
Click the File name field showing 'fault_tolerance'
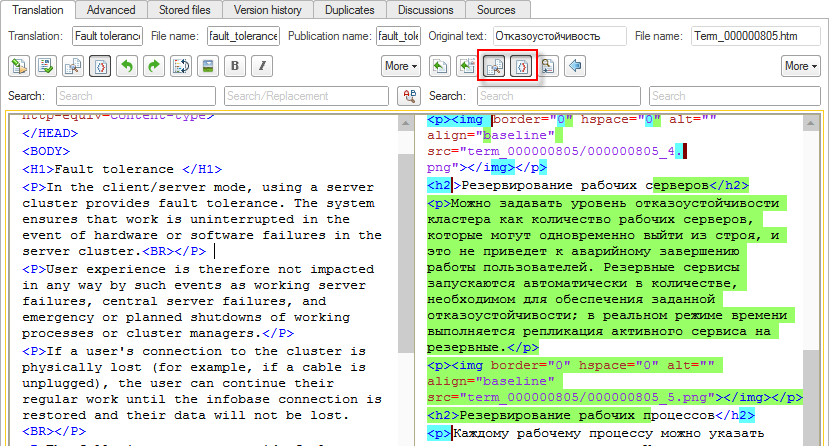click(243, 36)
